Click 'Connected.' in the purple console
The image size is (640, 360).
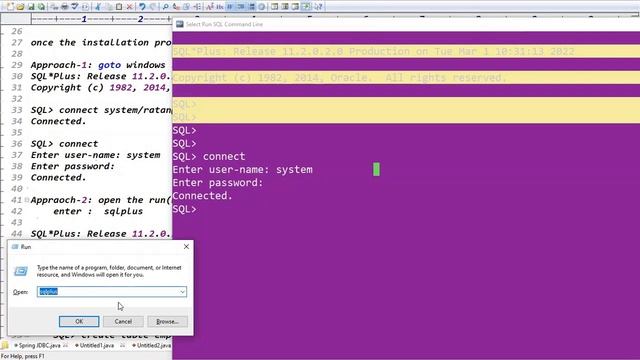pyautogui.click(x=202, y=196)
